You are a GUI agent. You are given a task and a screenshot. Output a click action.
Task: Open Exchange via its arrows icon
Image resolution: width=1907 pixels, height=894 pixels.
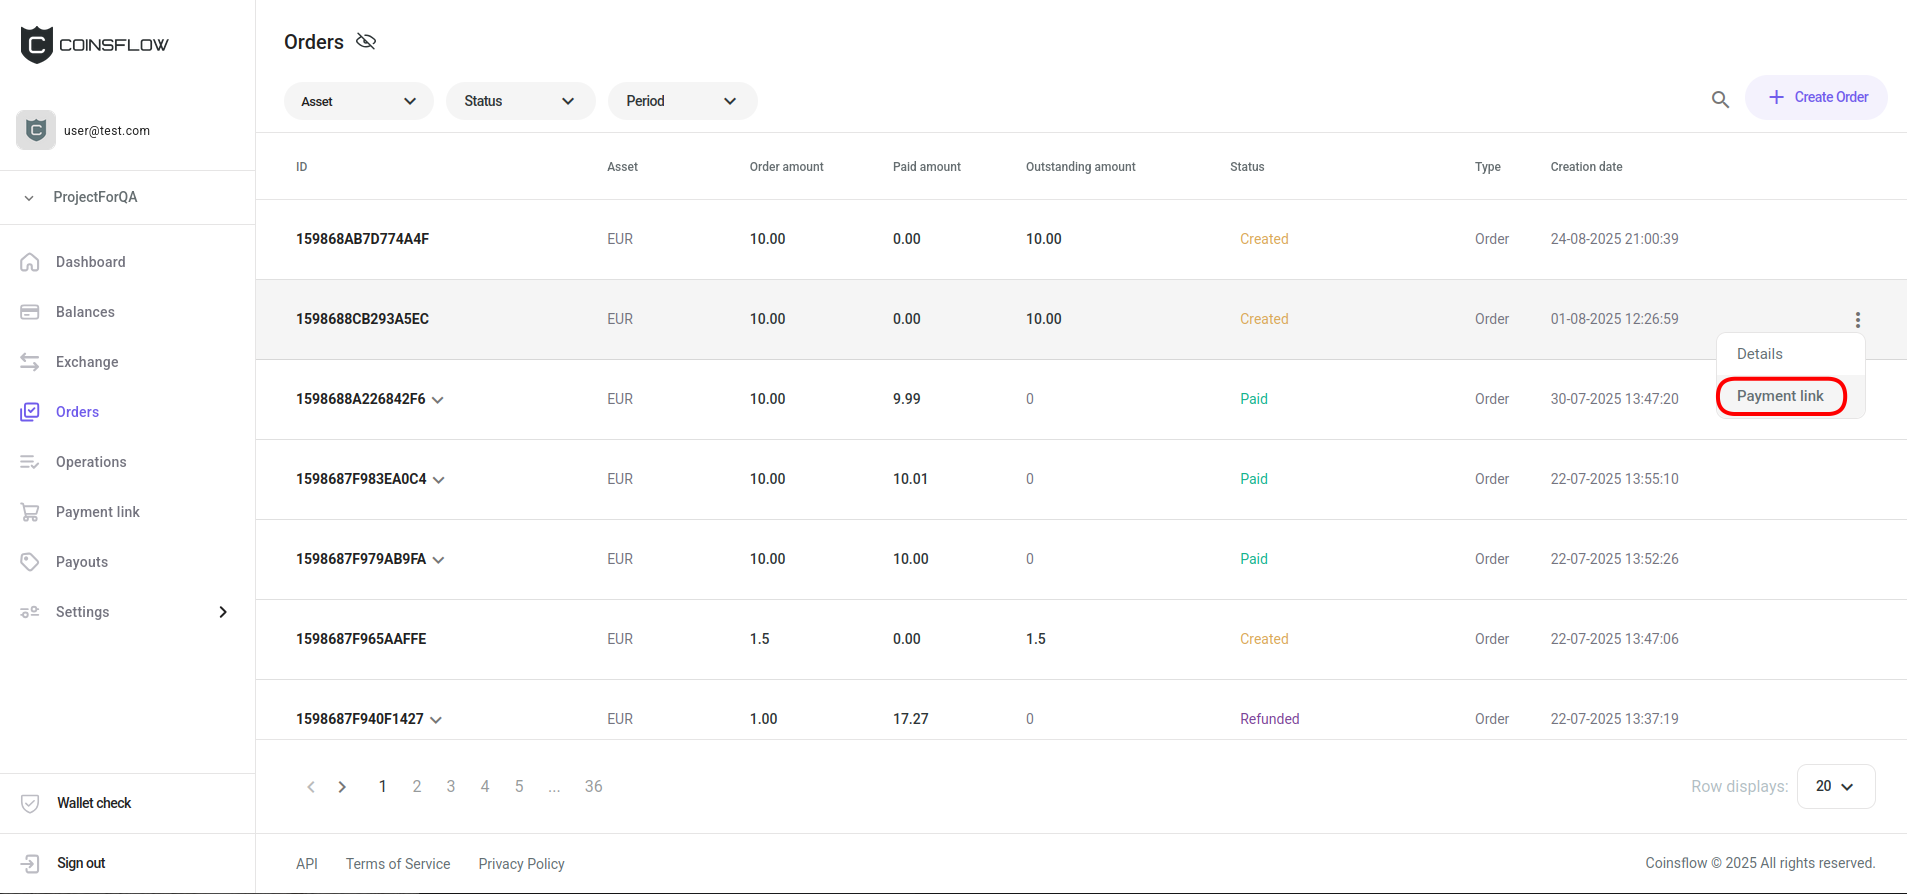[x=30, y=362]
